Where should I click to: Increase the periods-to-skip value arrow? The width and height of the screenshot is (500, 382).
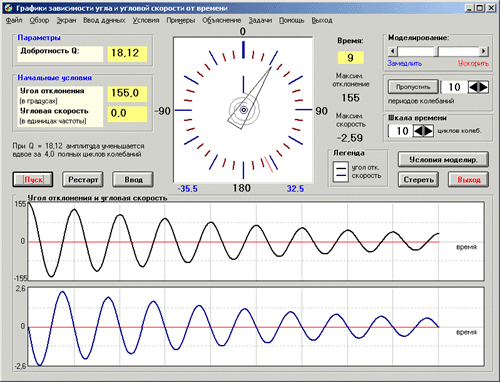483,87
